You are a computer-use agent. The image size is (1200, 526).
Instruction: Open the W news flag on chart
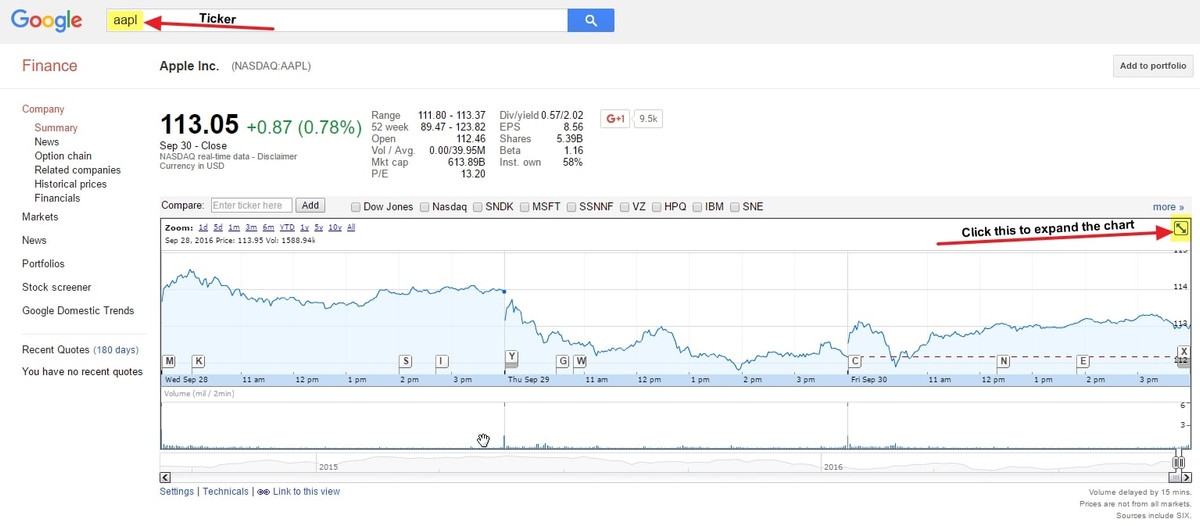[580, 360]
